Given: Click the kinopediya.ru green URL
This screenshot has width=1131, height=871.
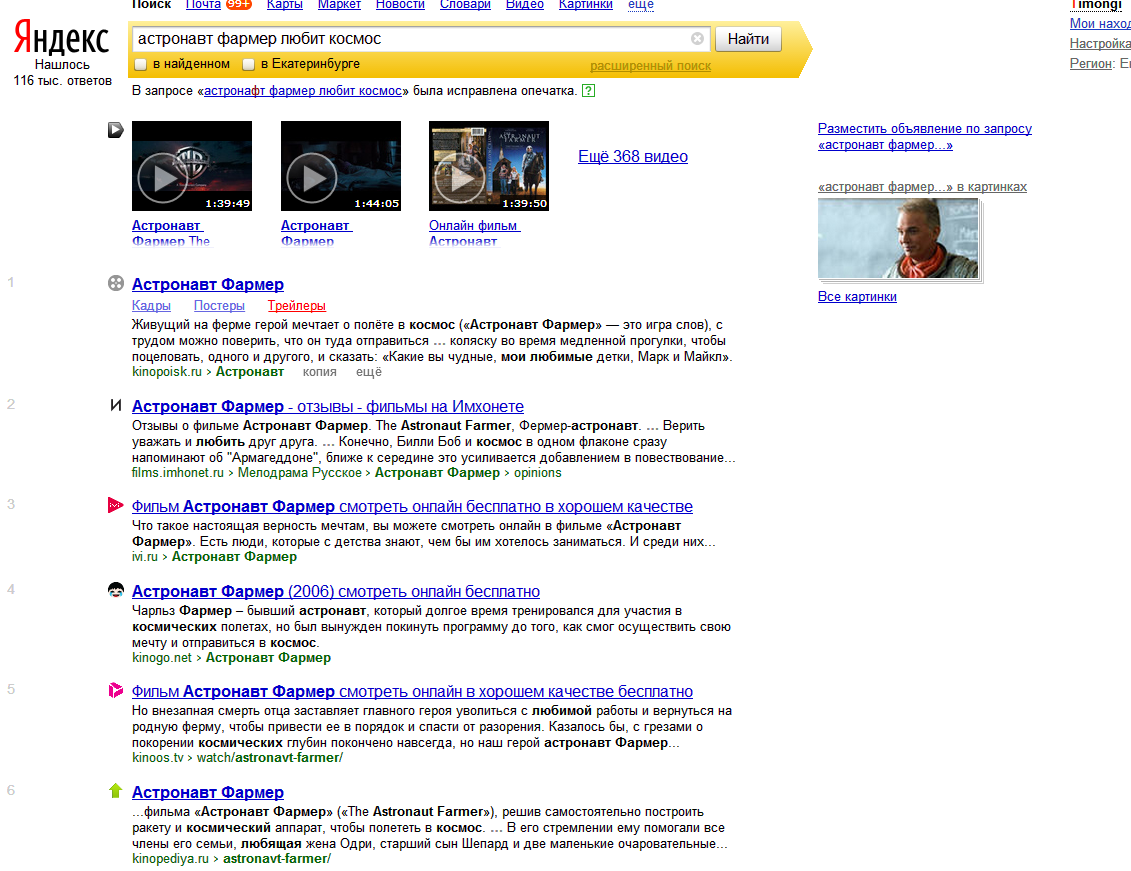Looking at the screenshot, I should (170, 859).
